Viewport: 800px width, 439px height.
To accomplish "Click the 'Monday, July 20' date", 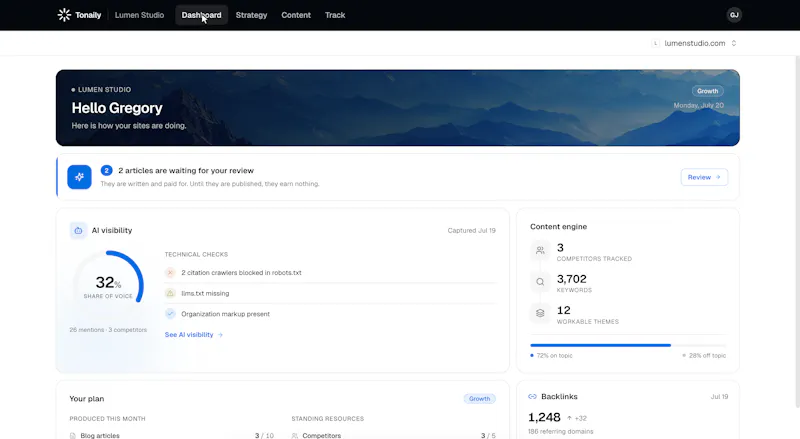I will (698, 106).
